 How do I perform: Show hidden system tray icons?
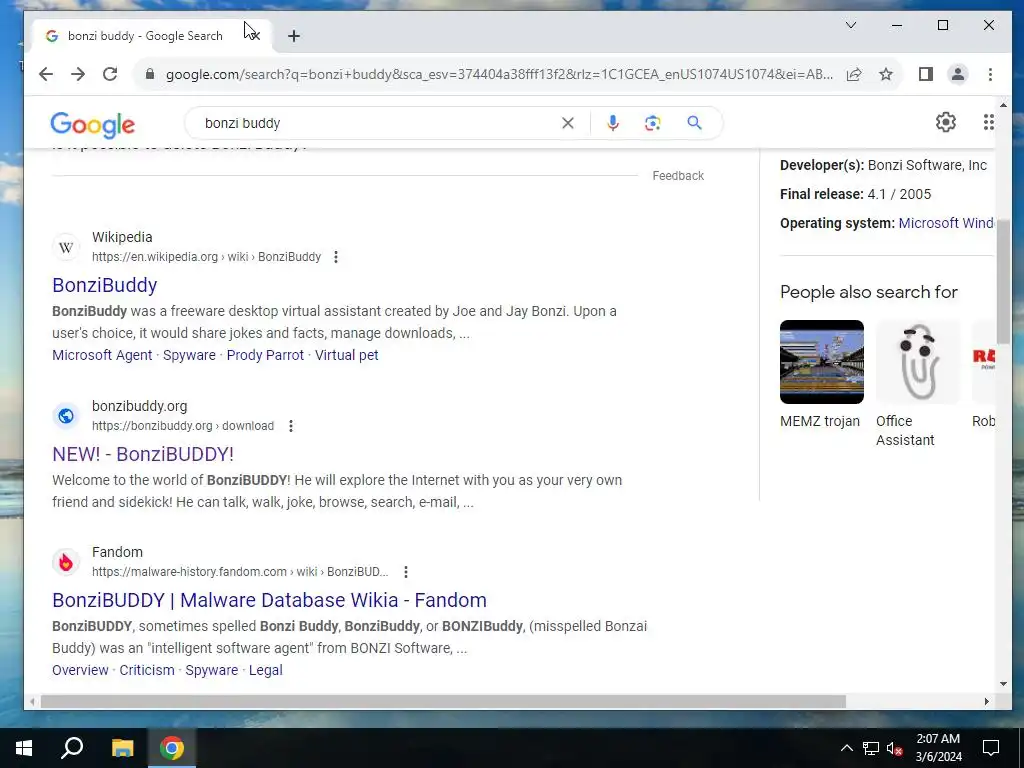click(846, 748)
